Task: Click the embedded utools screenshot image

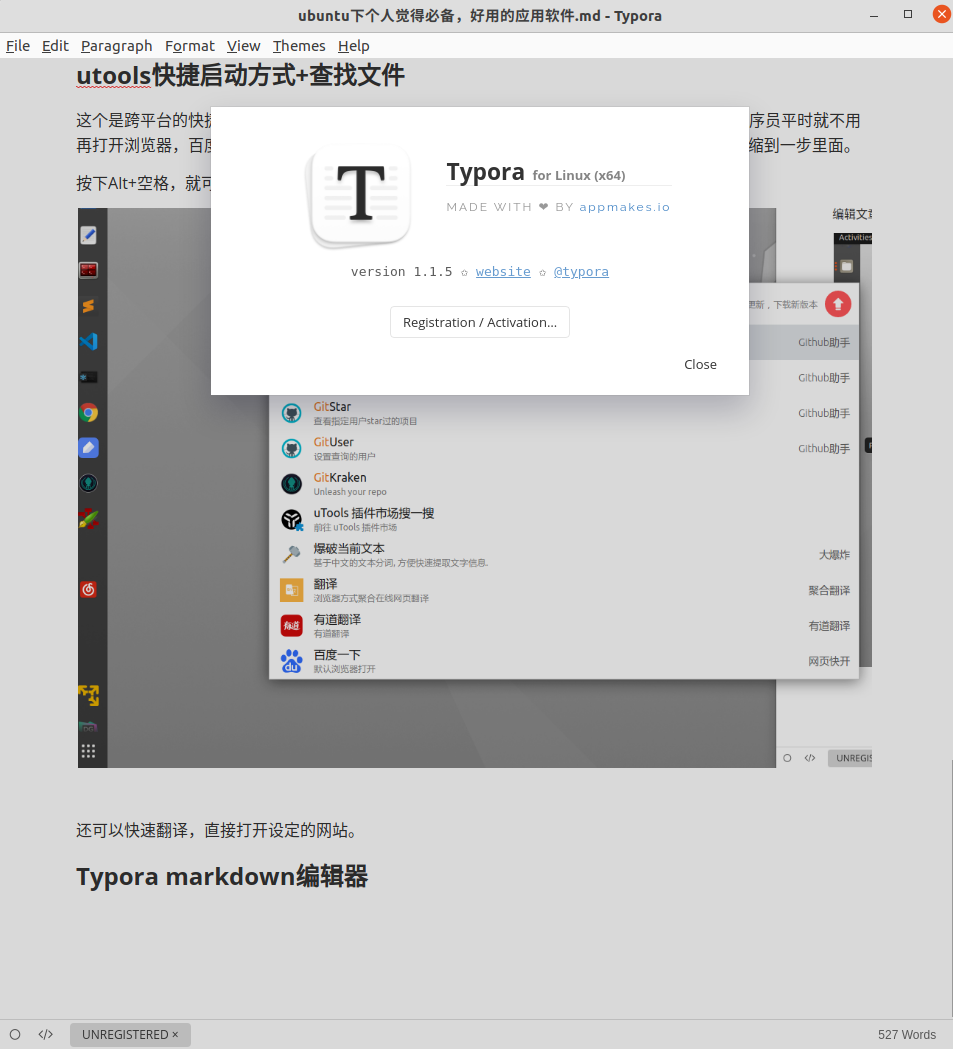Action: click(x=474, y=488)
